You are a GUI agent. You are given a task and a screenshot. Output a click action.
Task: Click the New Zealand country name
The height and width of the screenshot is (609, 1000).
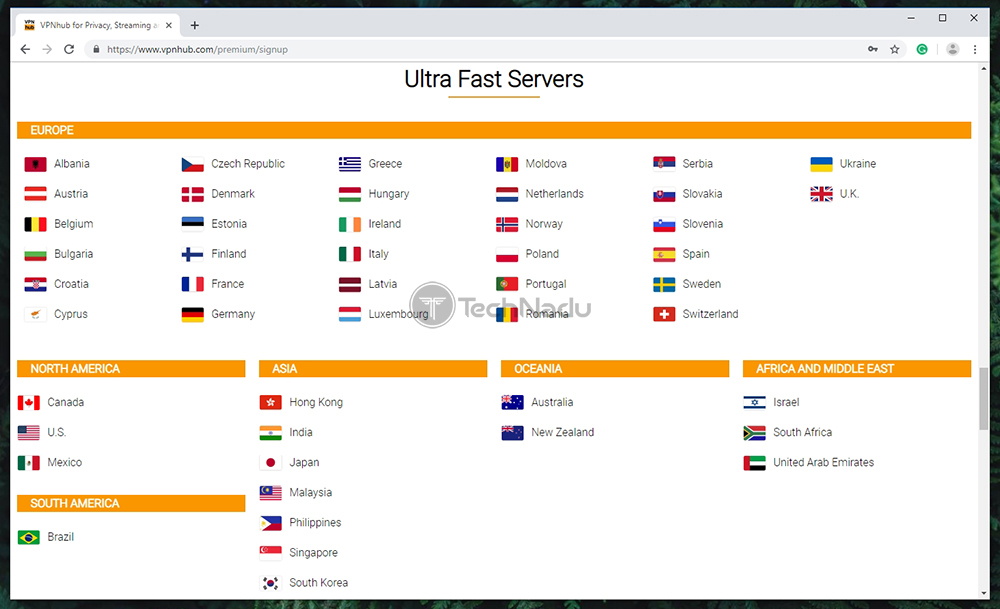click(x=562, y=432)
